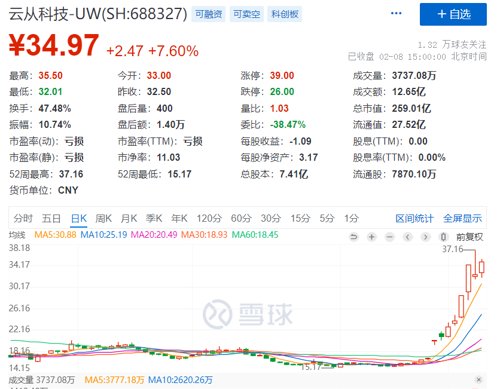
Task: Select the 分时 chart tab
Action: click(x=23, y=219)
